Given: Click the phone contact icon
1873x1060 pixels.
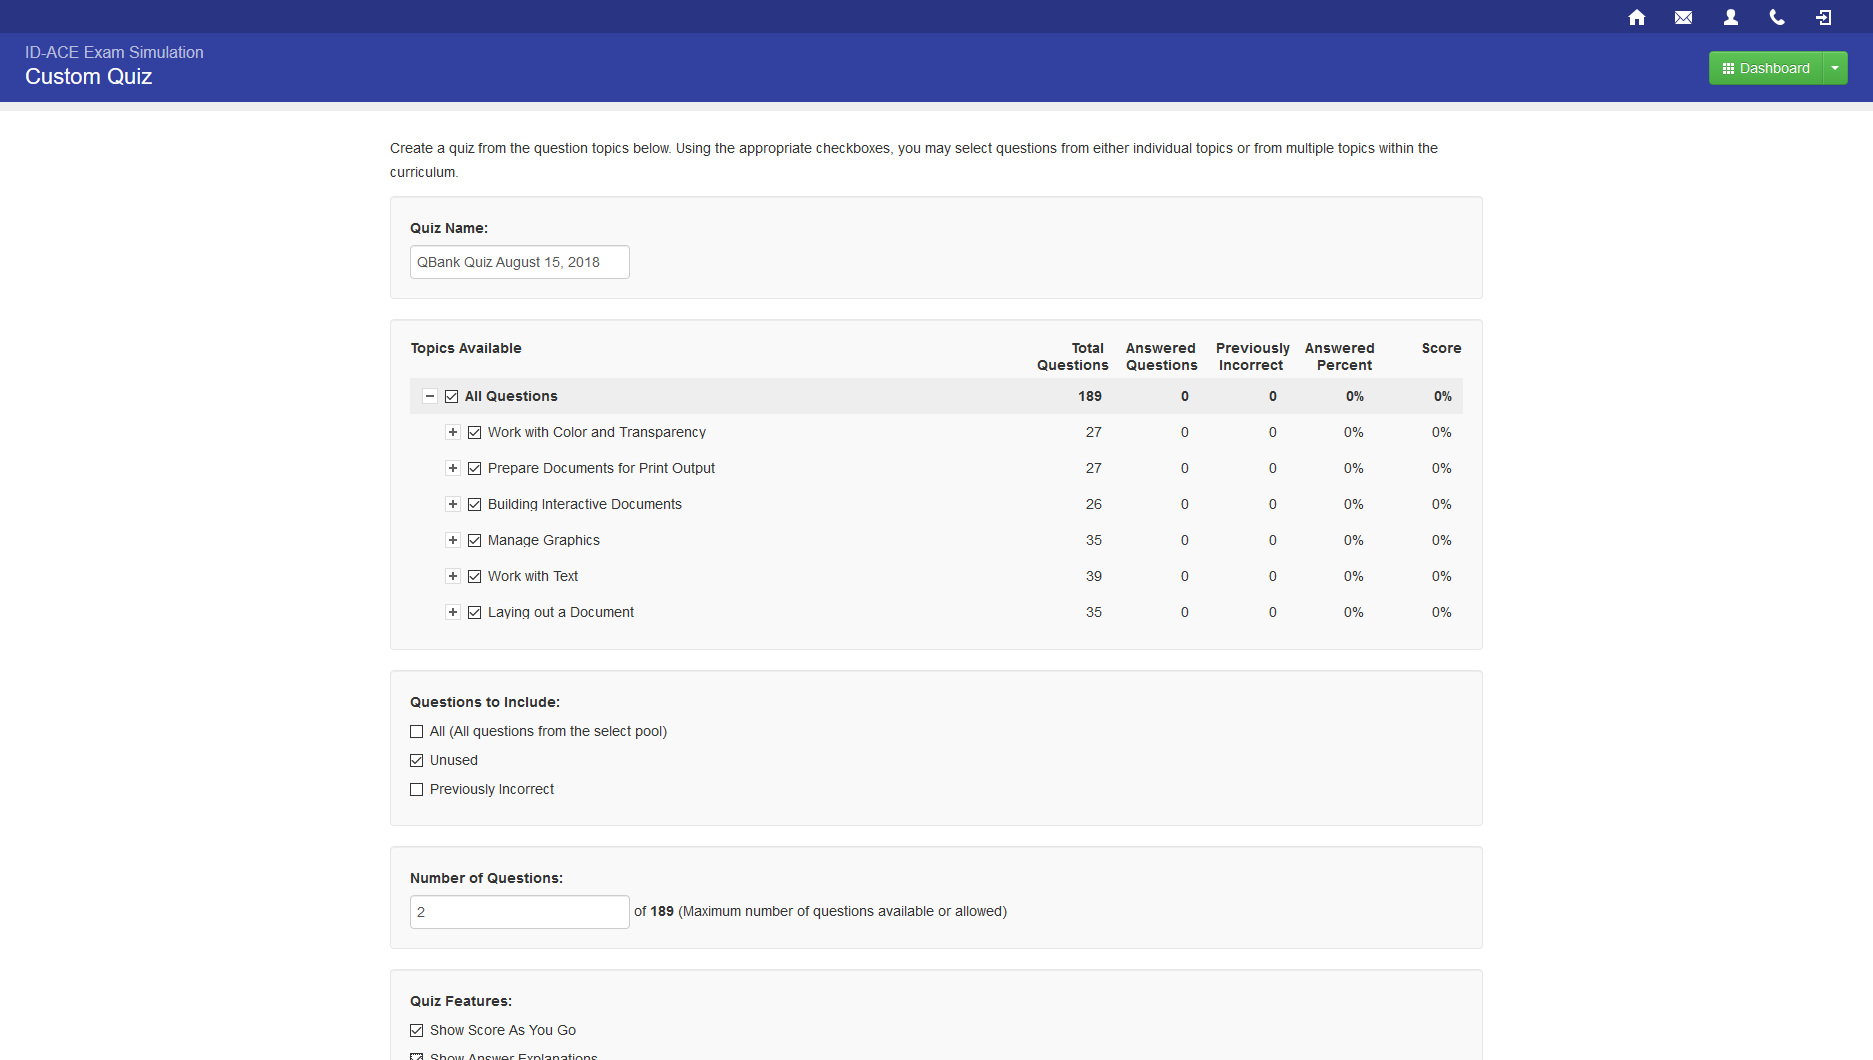Looking at the screenshot, I should pyautogui.click(x=1777, y=17).
